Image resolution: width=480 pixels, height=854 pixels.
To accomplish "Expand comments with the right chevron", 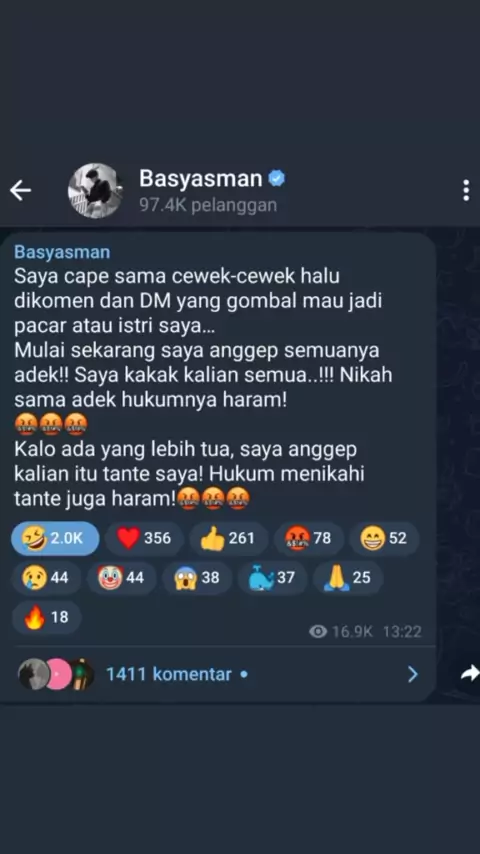I will pos(413,674).
